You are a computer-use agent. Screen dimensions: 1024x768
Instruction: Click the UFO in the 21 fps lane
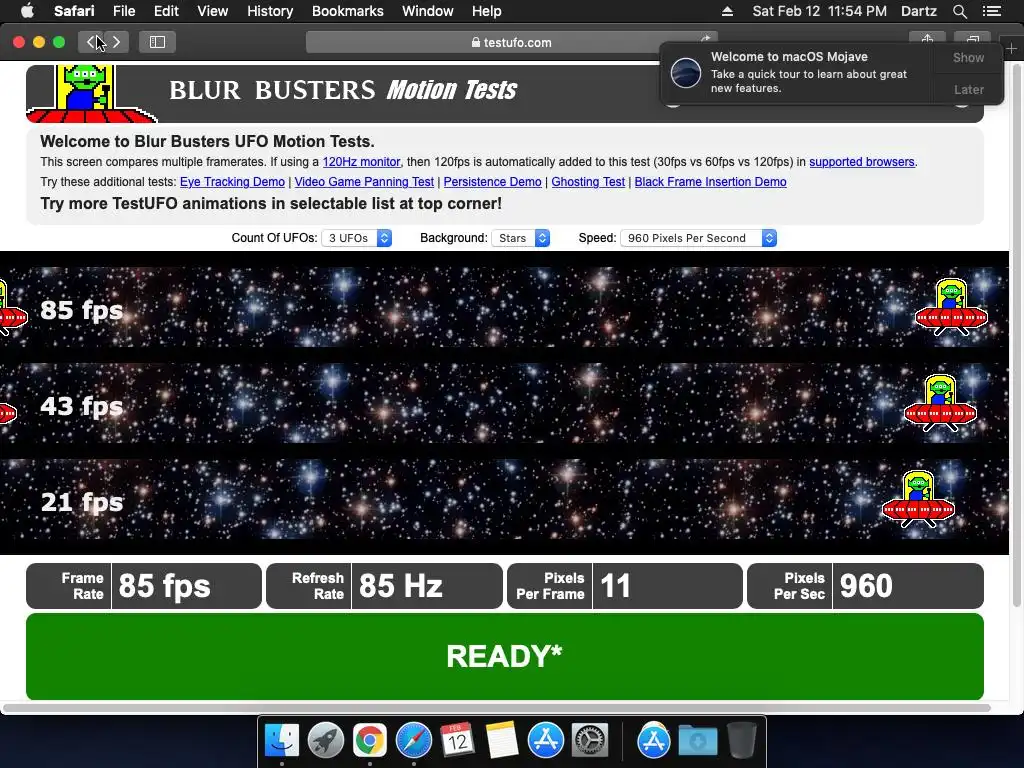[918, 499]
